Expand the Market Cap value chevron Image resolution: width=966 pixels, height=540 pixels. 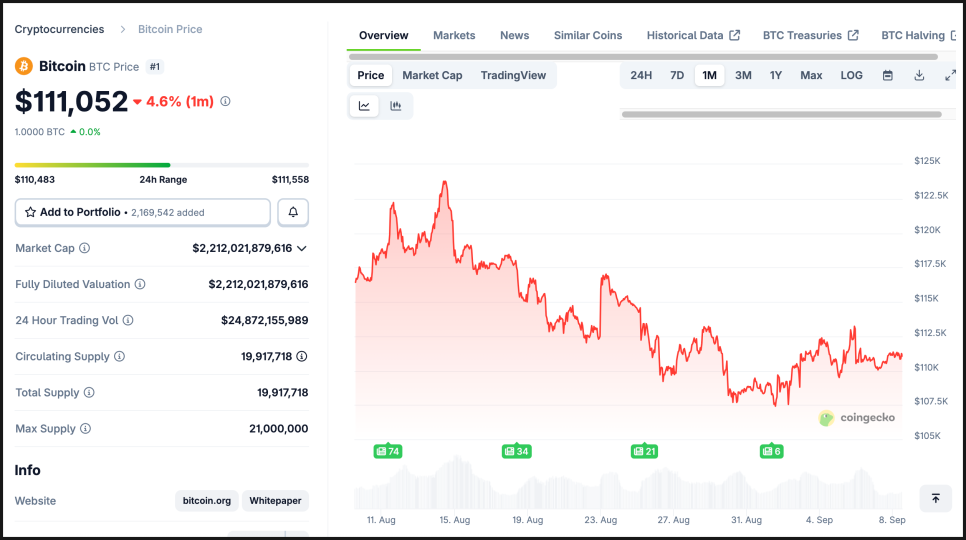point(302,249)
